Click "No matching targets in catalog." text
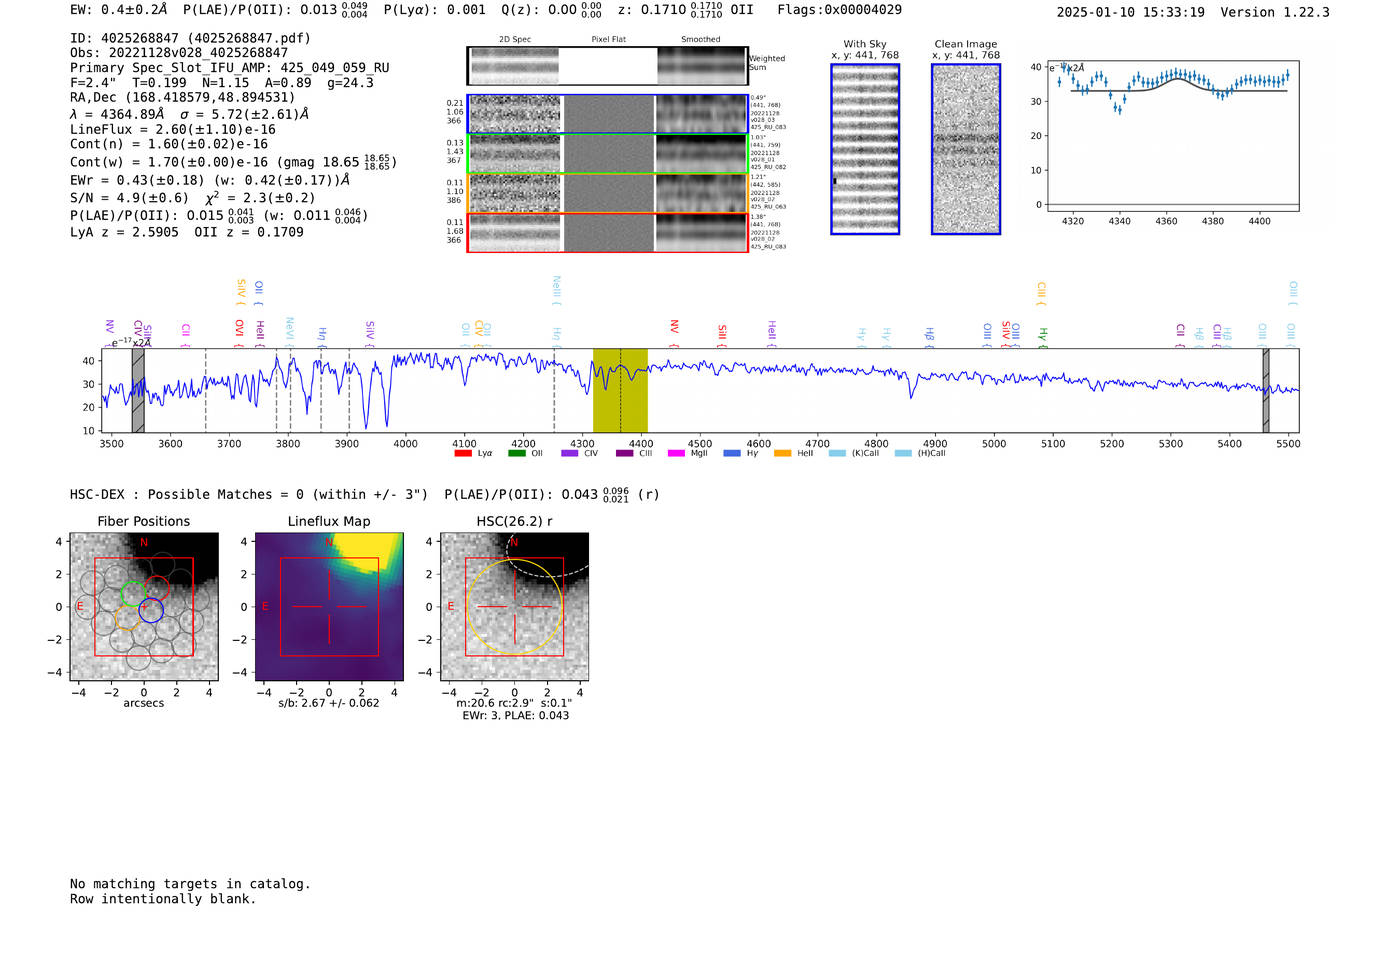Screen dimensions: 1400x953 190,884
